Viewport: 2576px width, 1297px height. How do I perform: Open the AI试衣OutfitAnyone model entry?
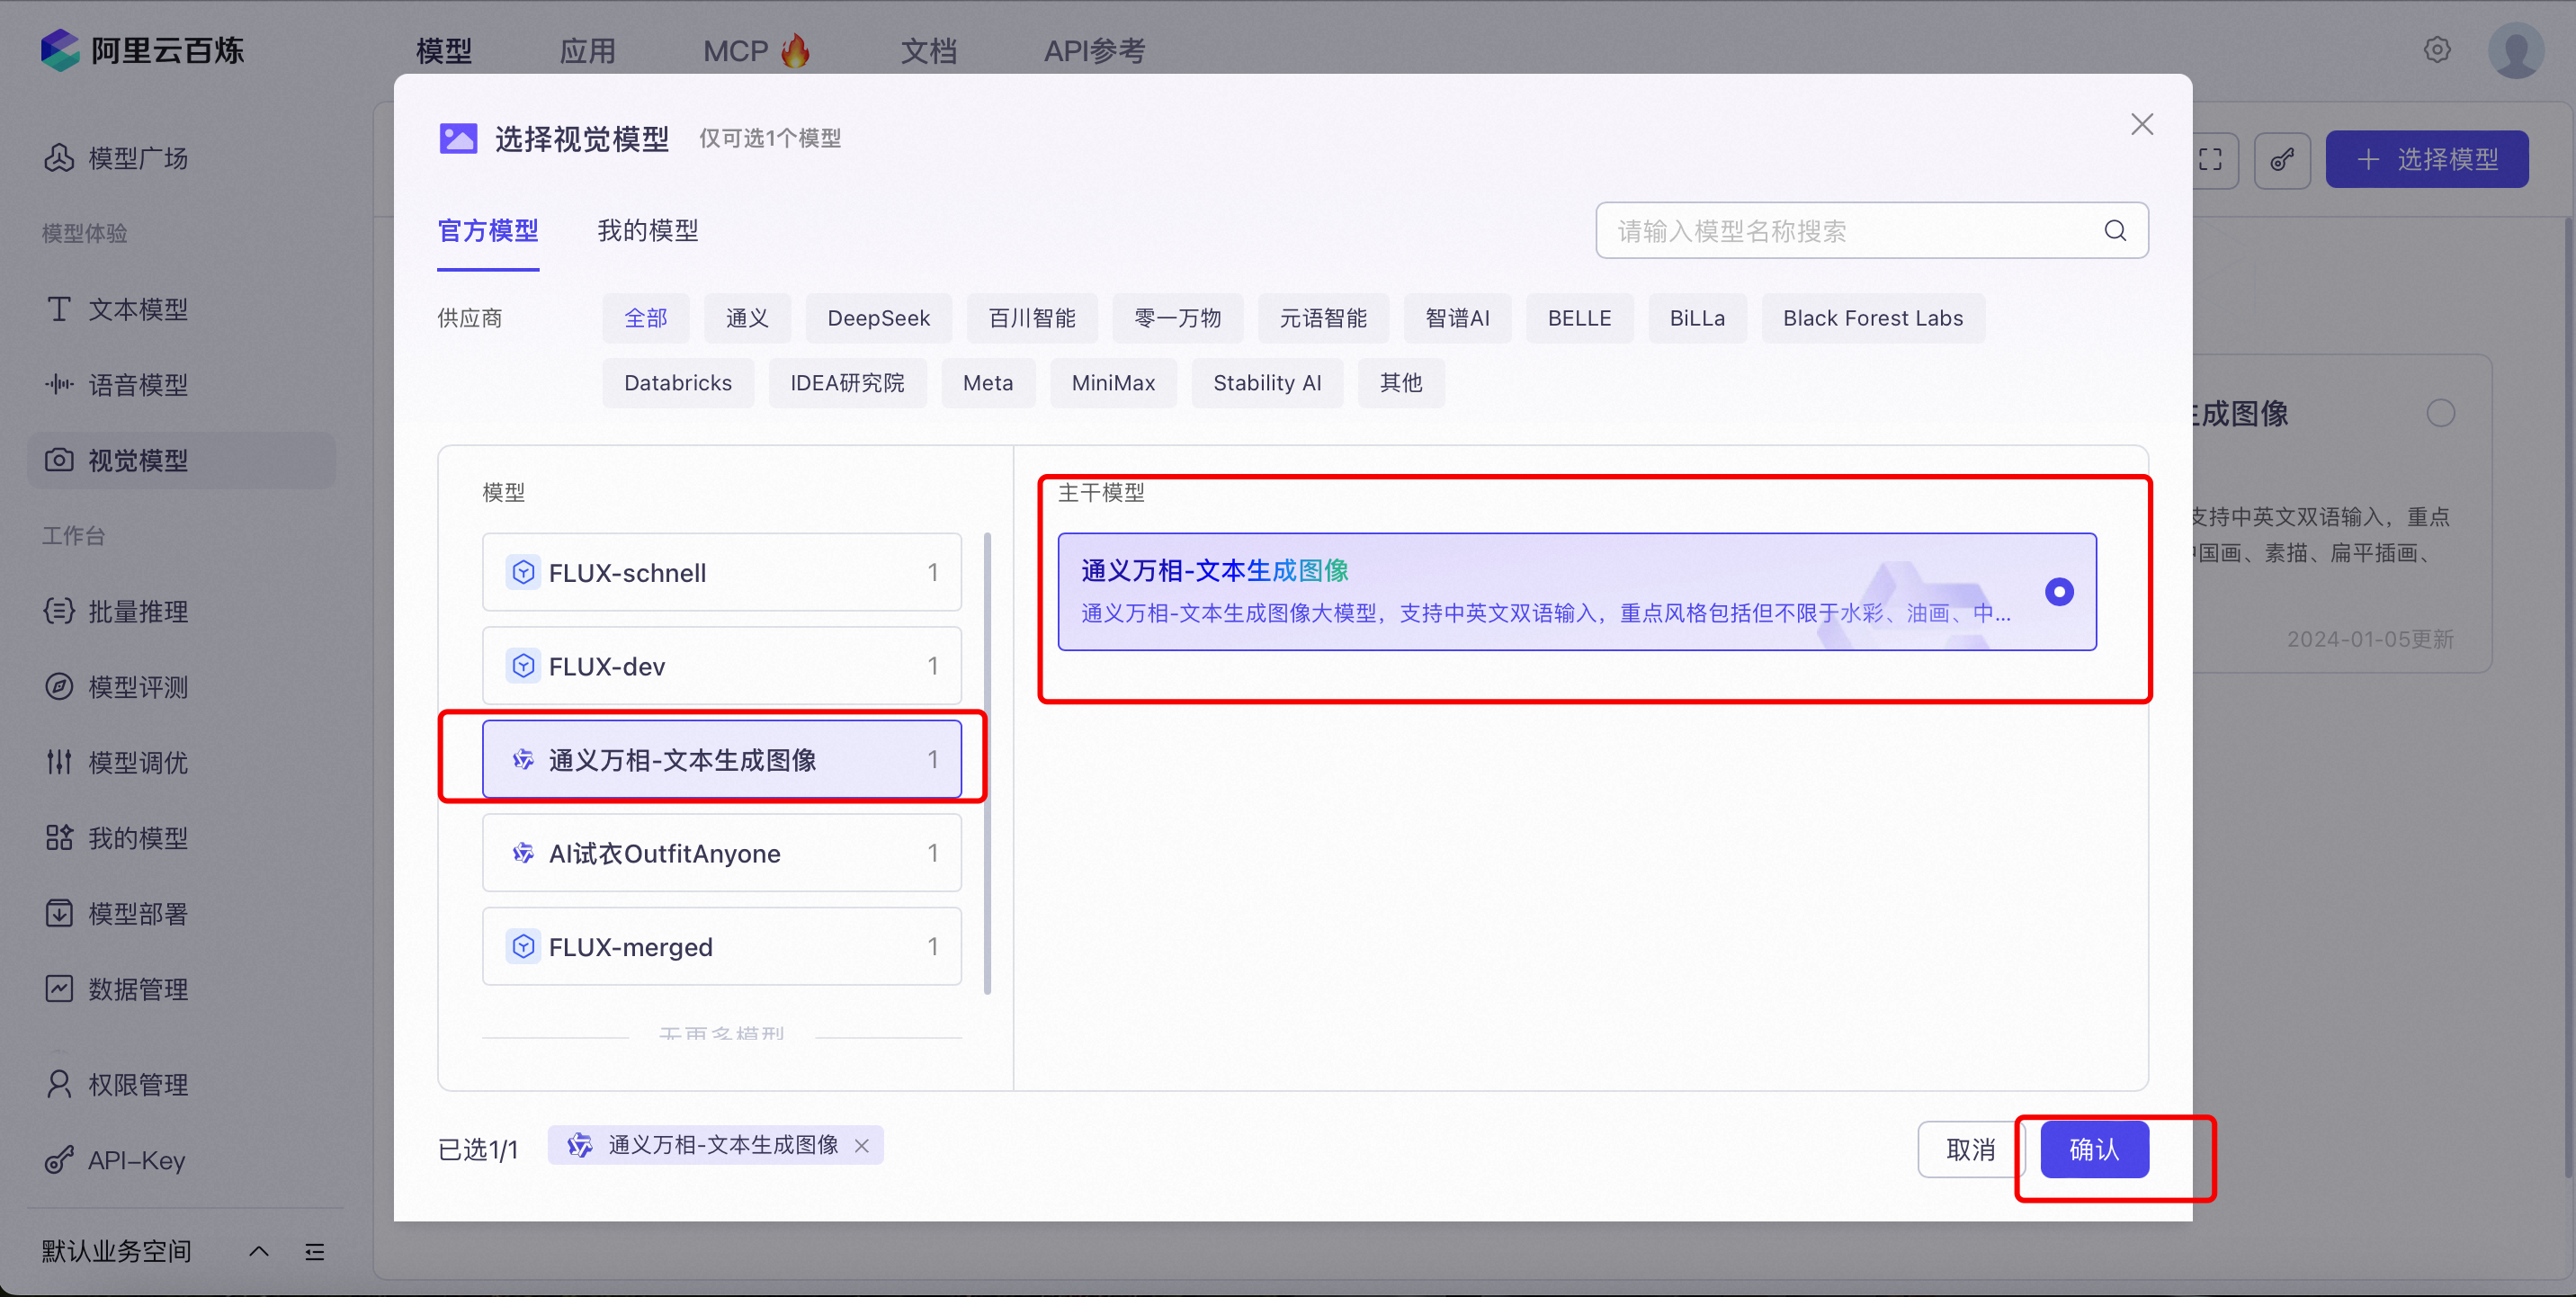pos(721,853)
